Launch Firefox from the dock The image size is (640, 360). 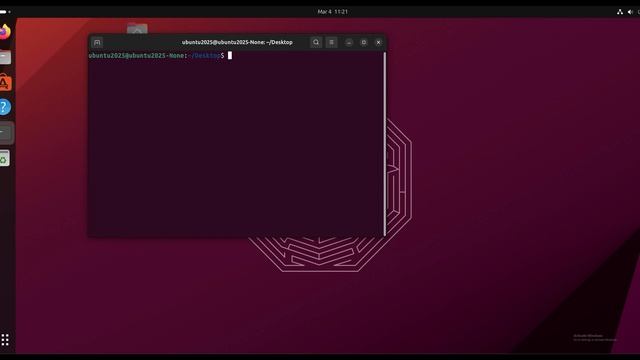tap(4, 32)
